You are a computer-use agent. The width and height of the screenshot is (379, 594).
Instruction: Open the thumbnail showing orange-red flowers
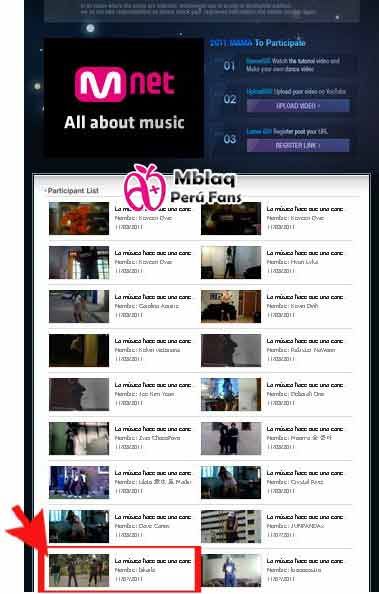pos(79,218)
